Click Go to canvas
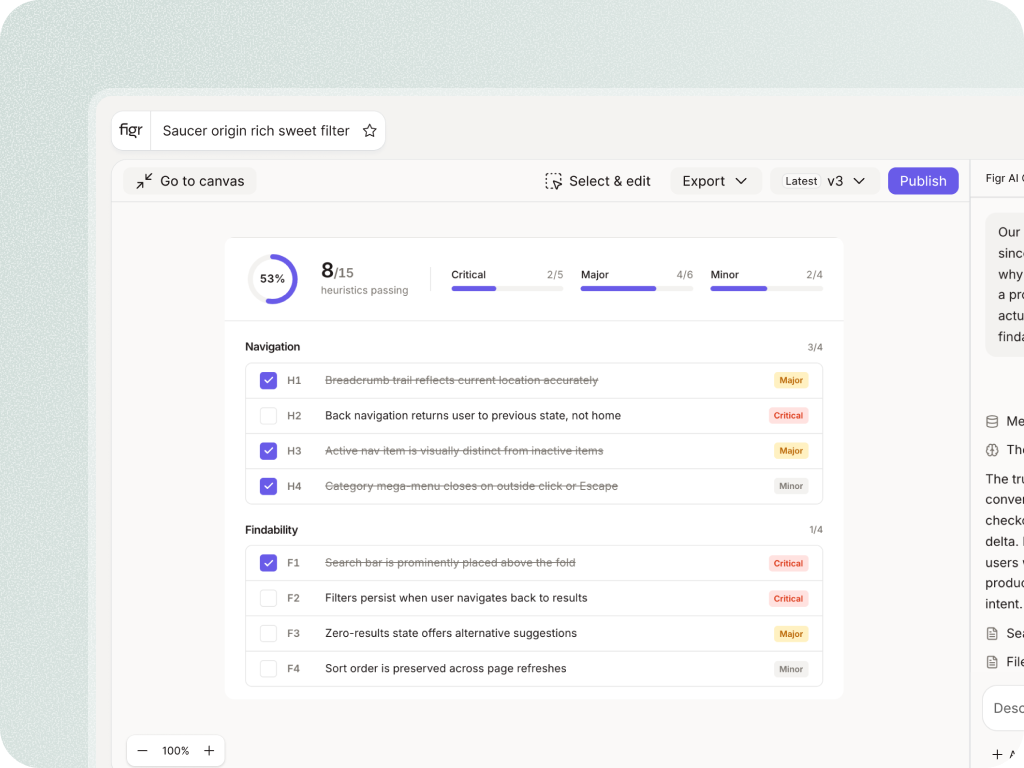 point(190,181)
